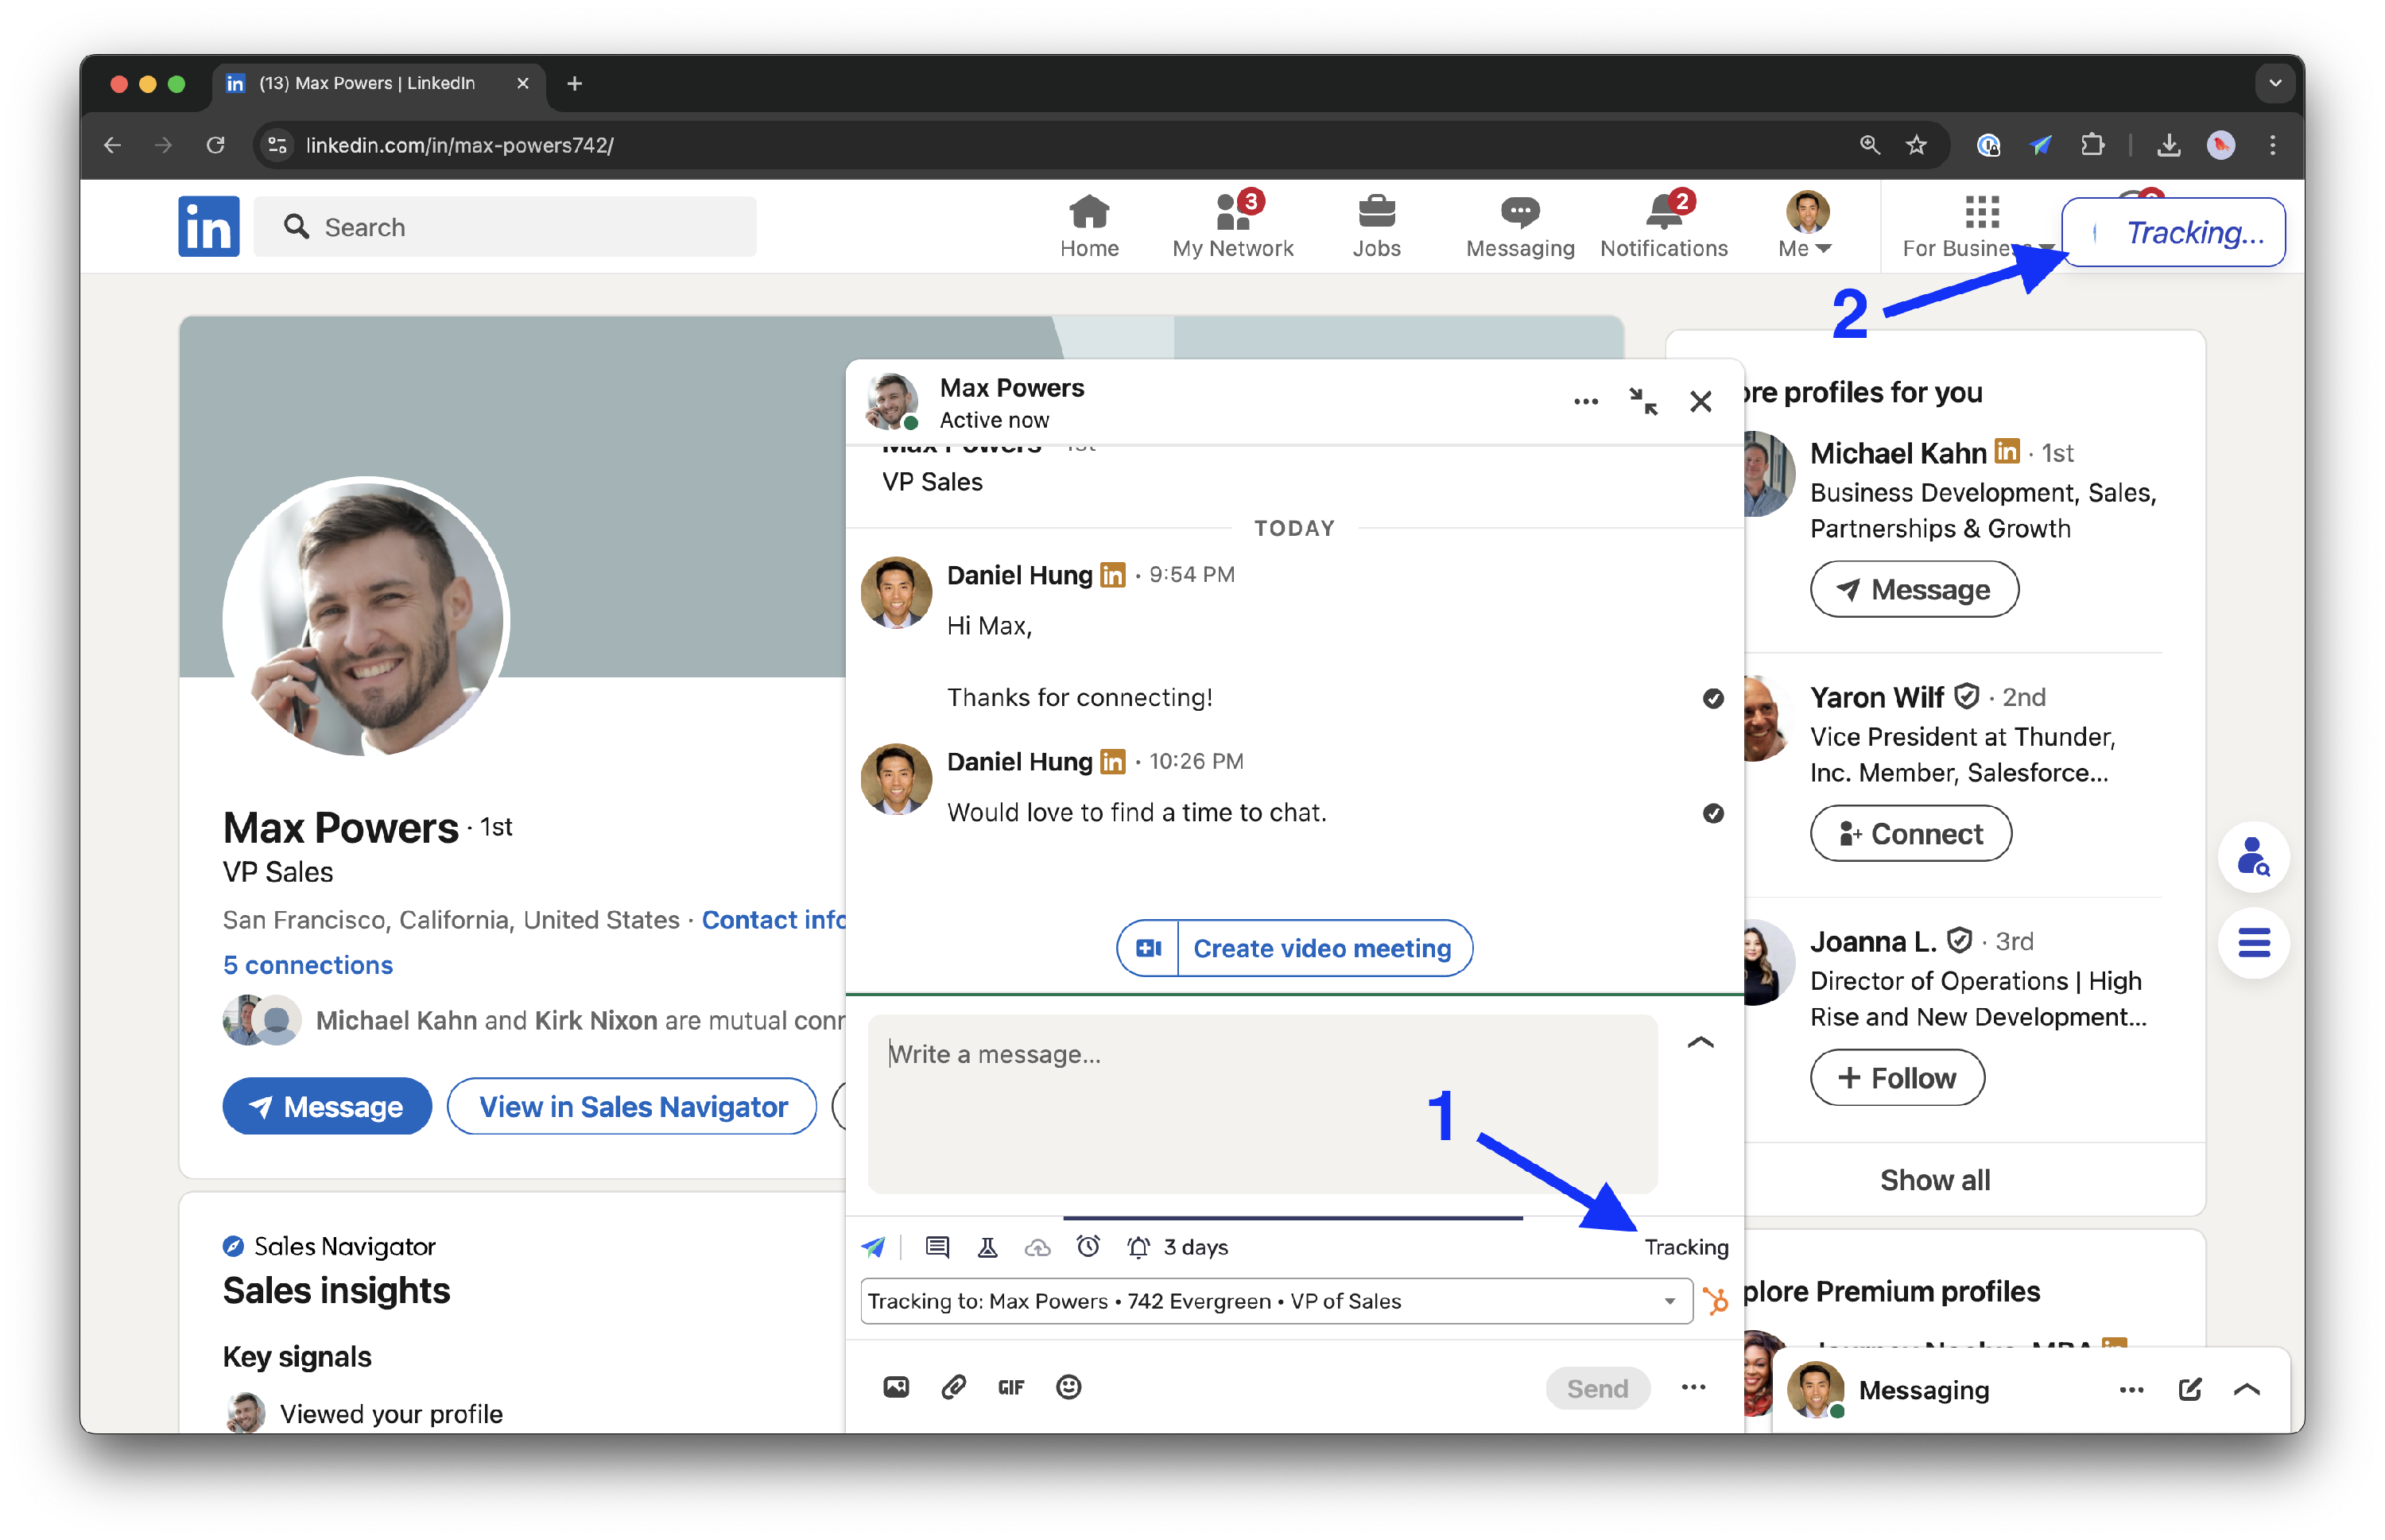Viewport: 2385px width, 1540px height.
Task: Click the blue Message button on profile
Action: click(327, 1105)
